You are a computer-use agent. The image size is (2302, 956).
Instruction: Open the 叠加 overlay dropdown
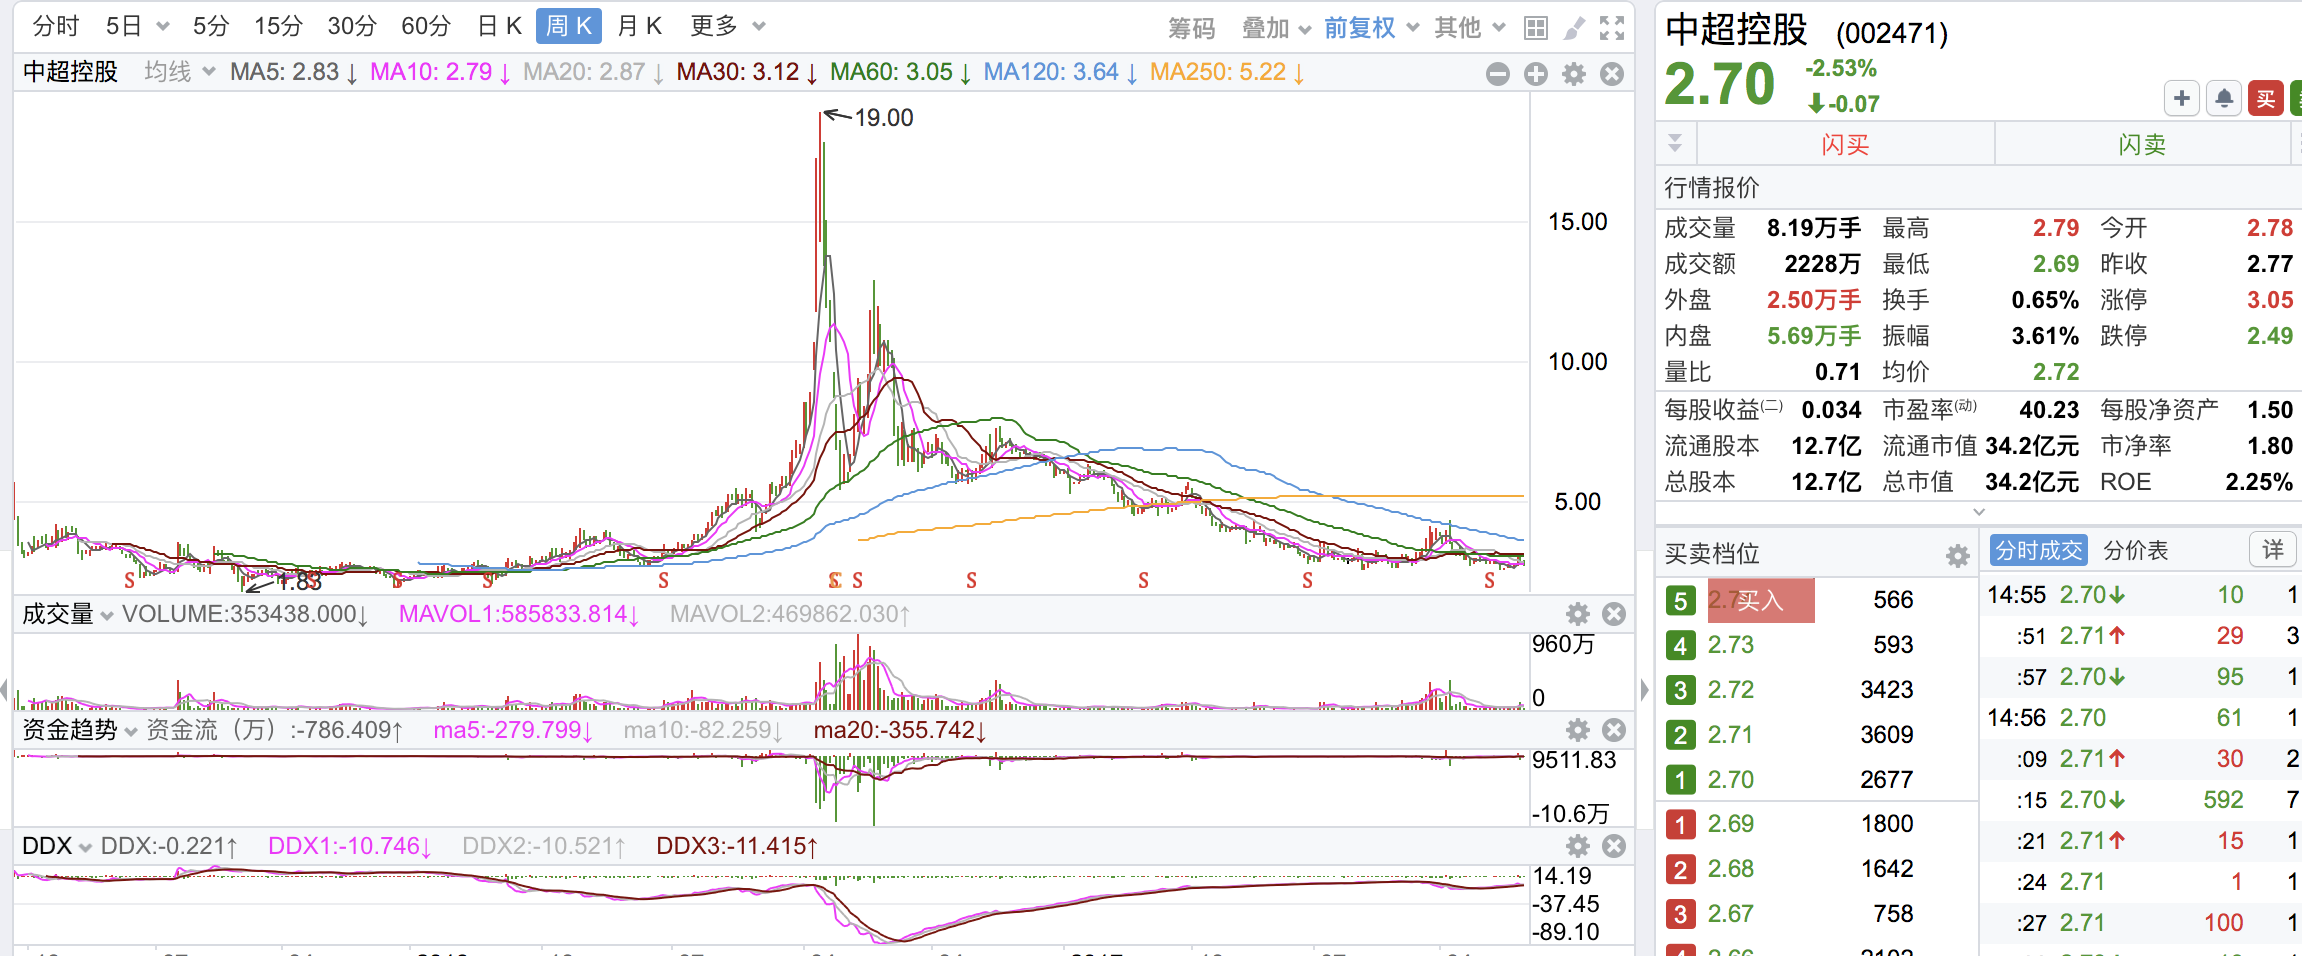1275,28
